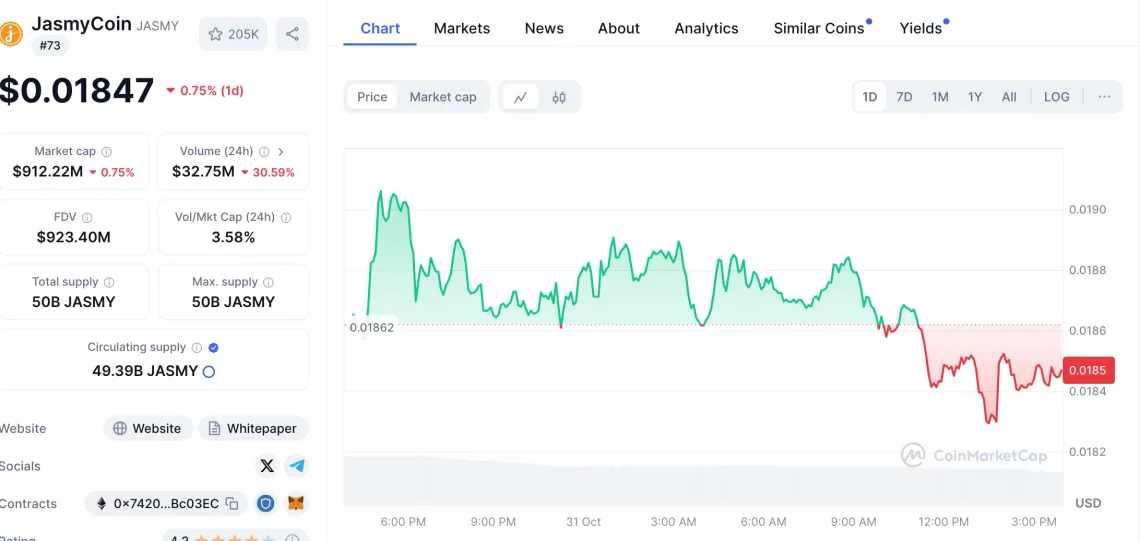Click the $923.40M FDV value
1140x541 pixels.
(73, 237)
